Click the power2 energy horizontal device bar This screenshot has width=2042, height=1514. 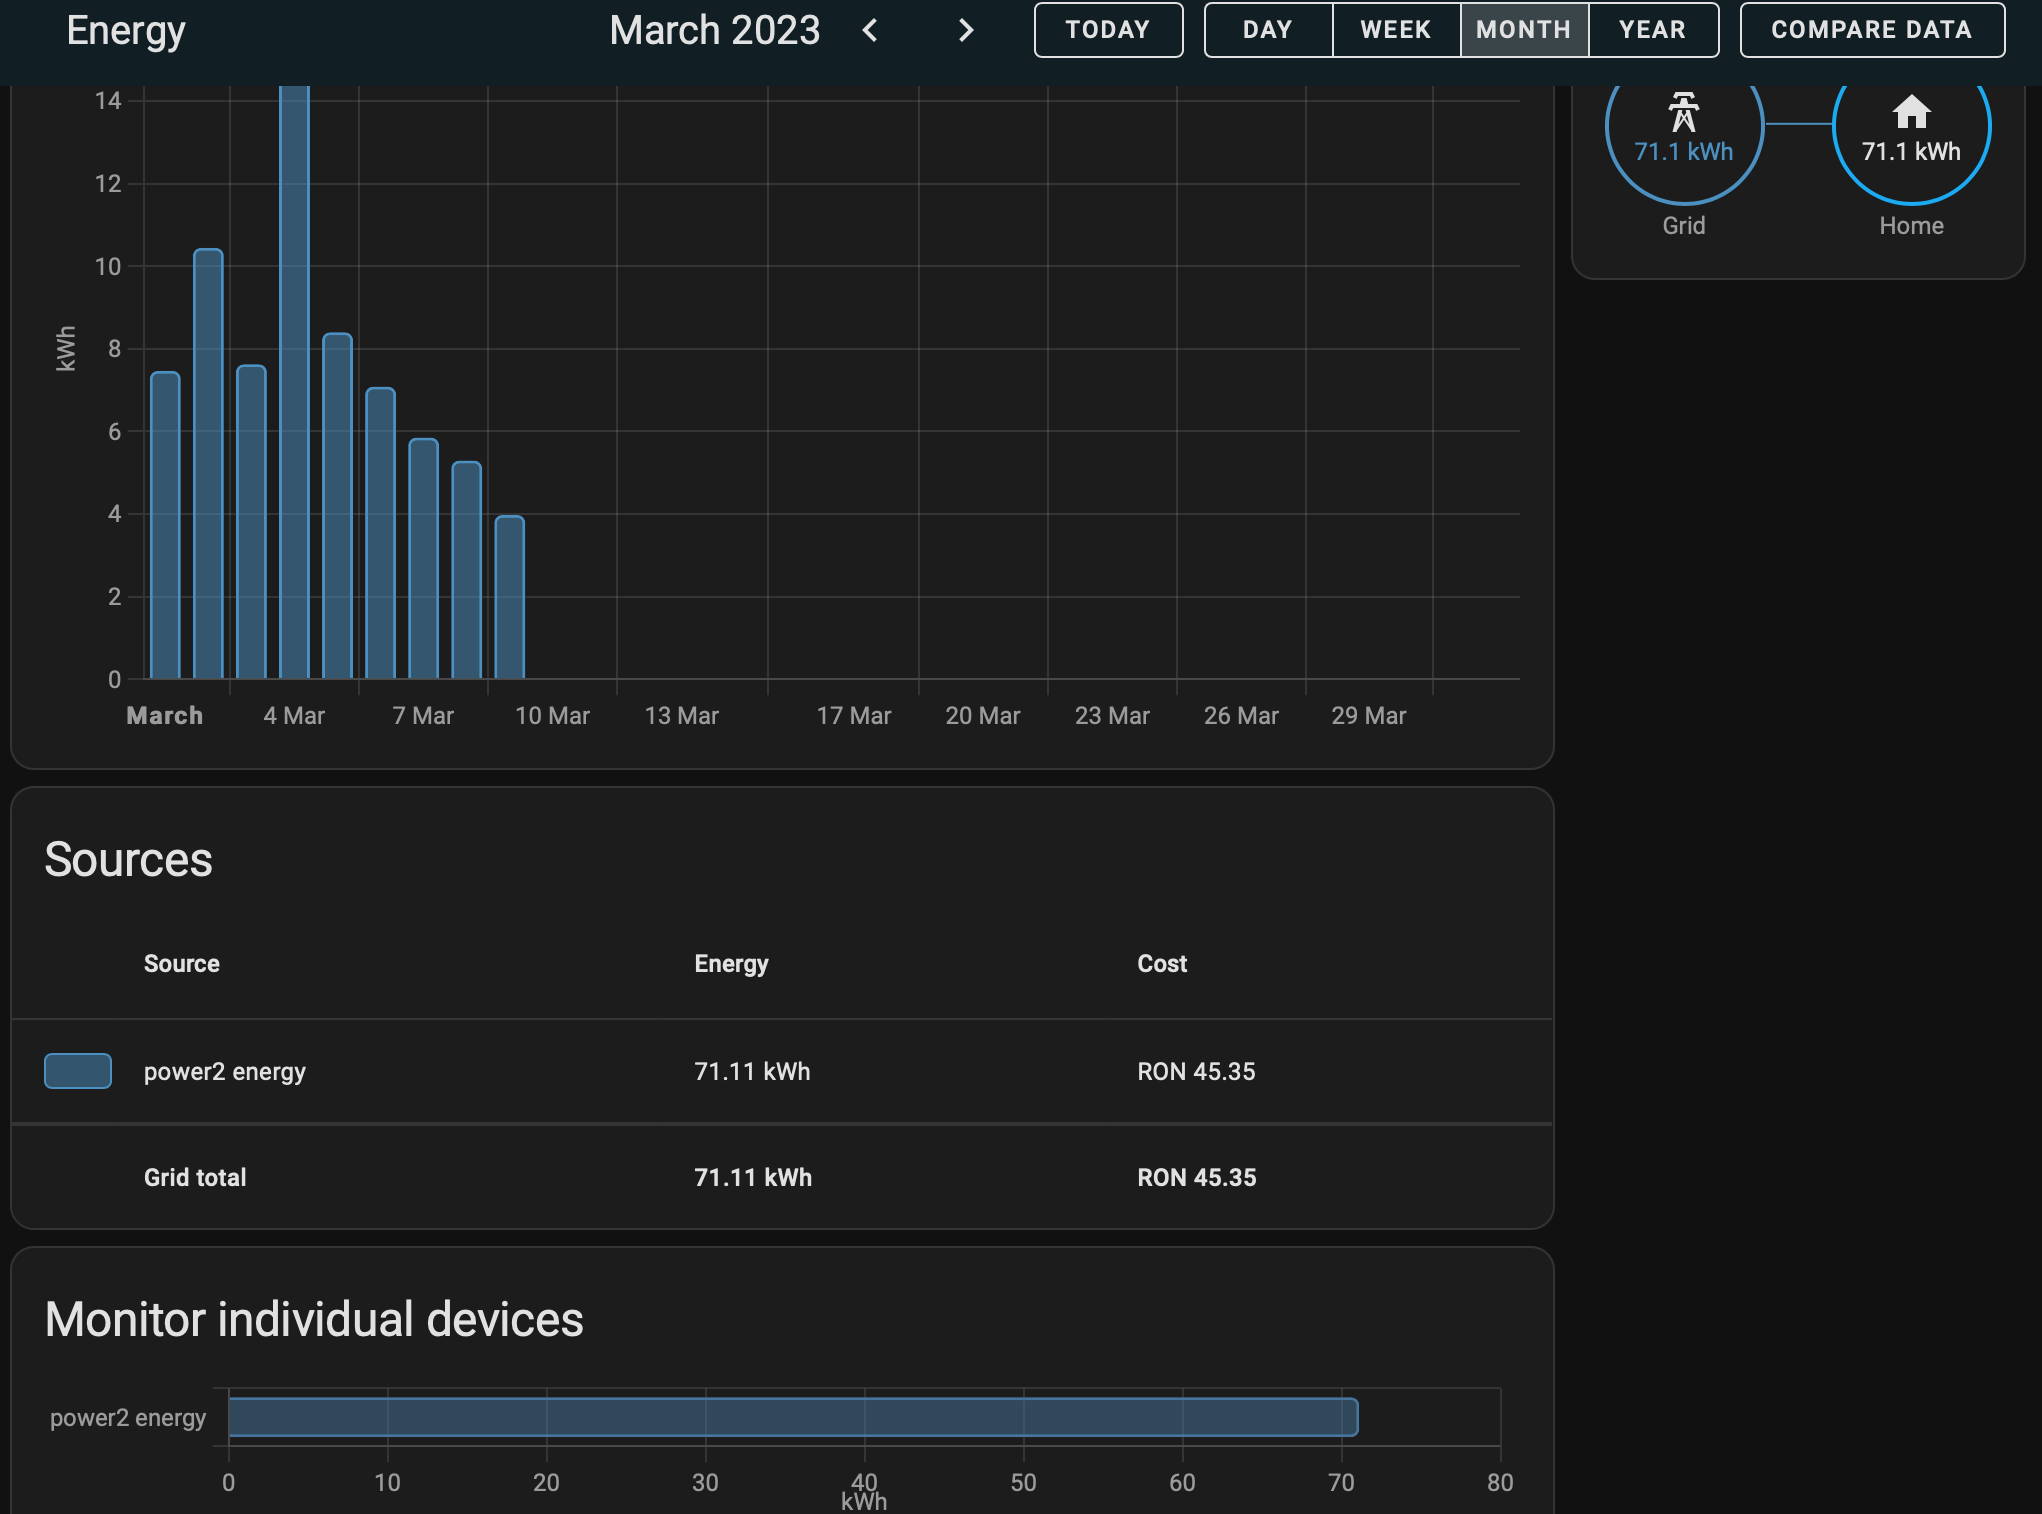792,1417
